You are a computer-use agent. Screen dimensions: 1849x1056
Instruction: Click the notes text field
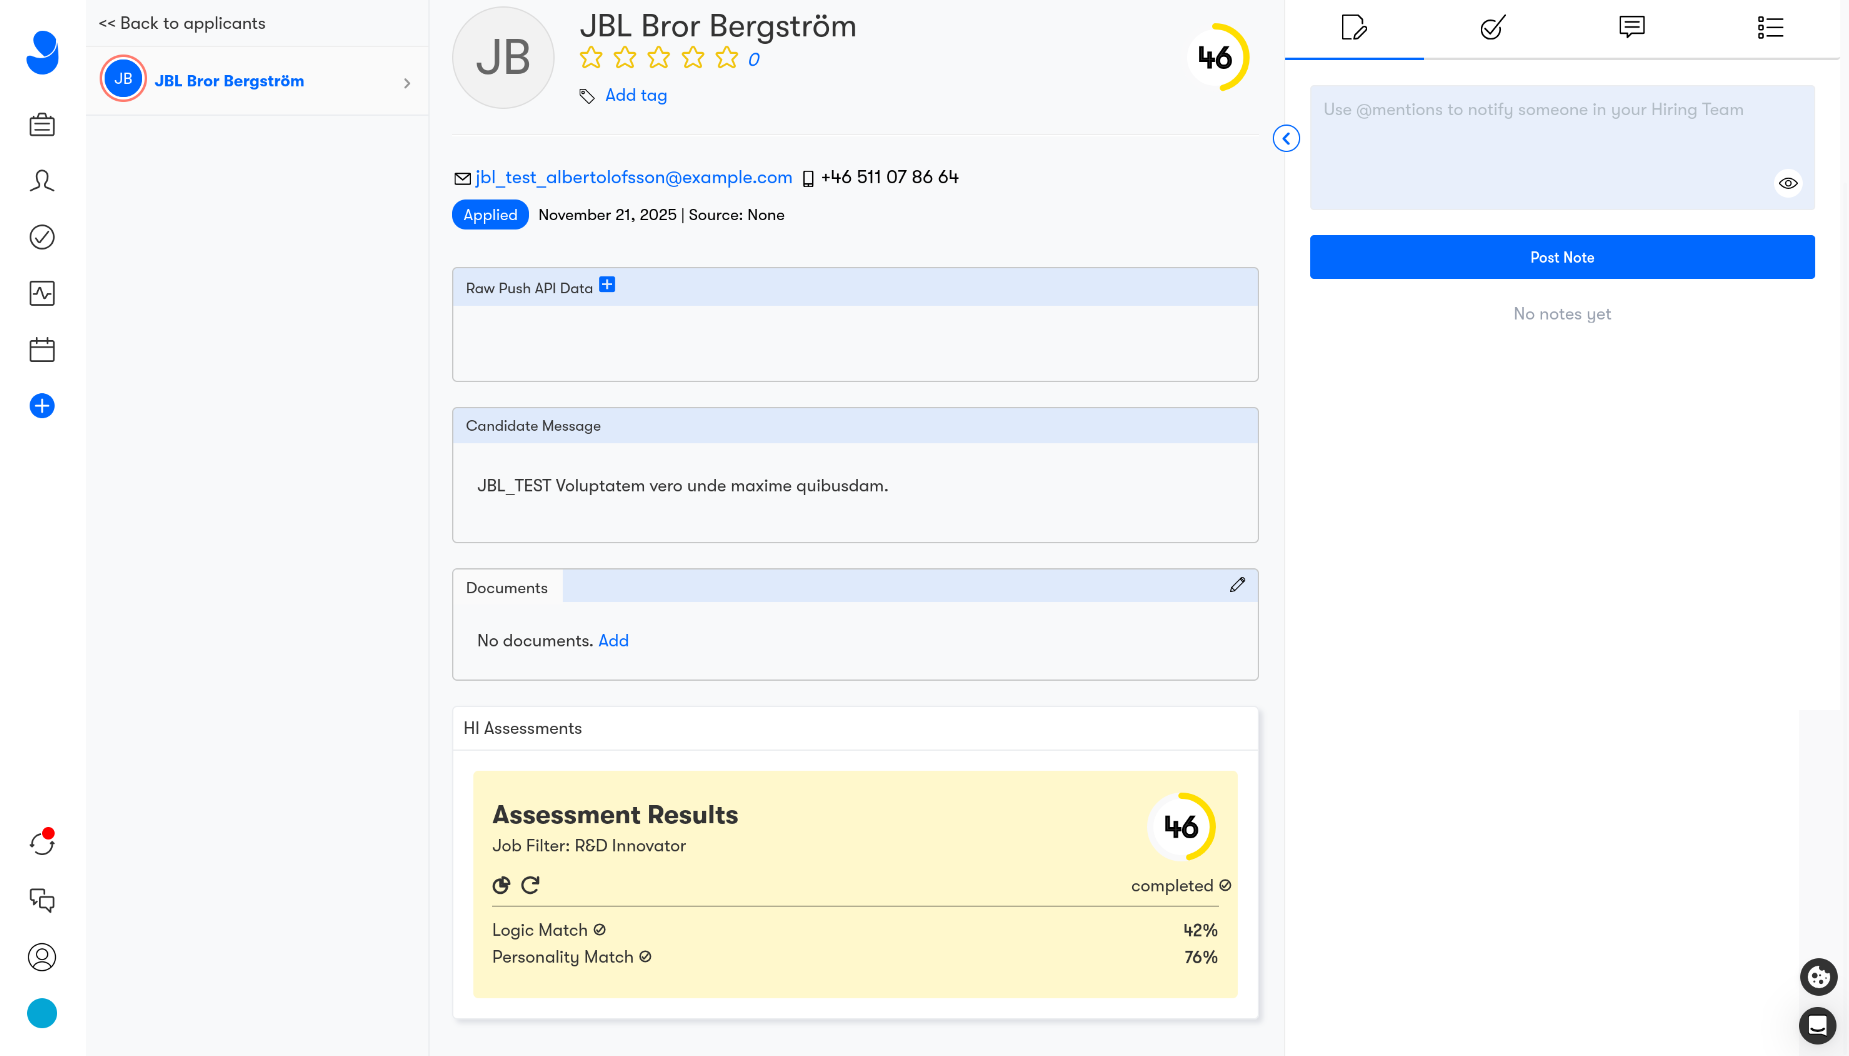pos(1540,140)
